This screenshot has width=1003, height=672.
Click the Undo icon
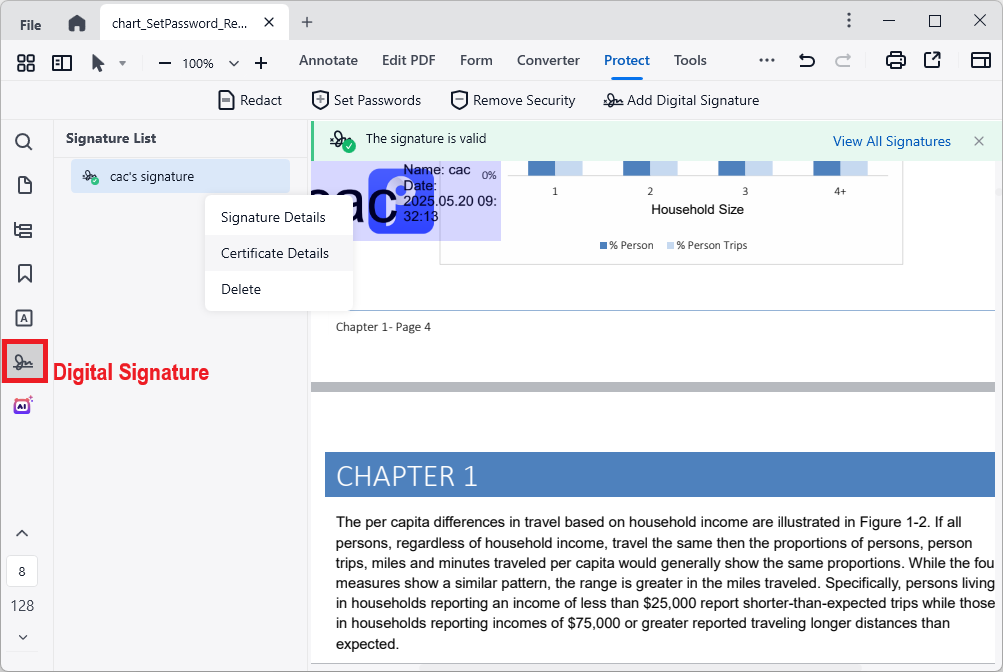pos(806,60)
